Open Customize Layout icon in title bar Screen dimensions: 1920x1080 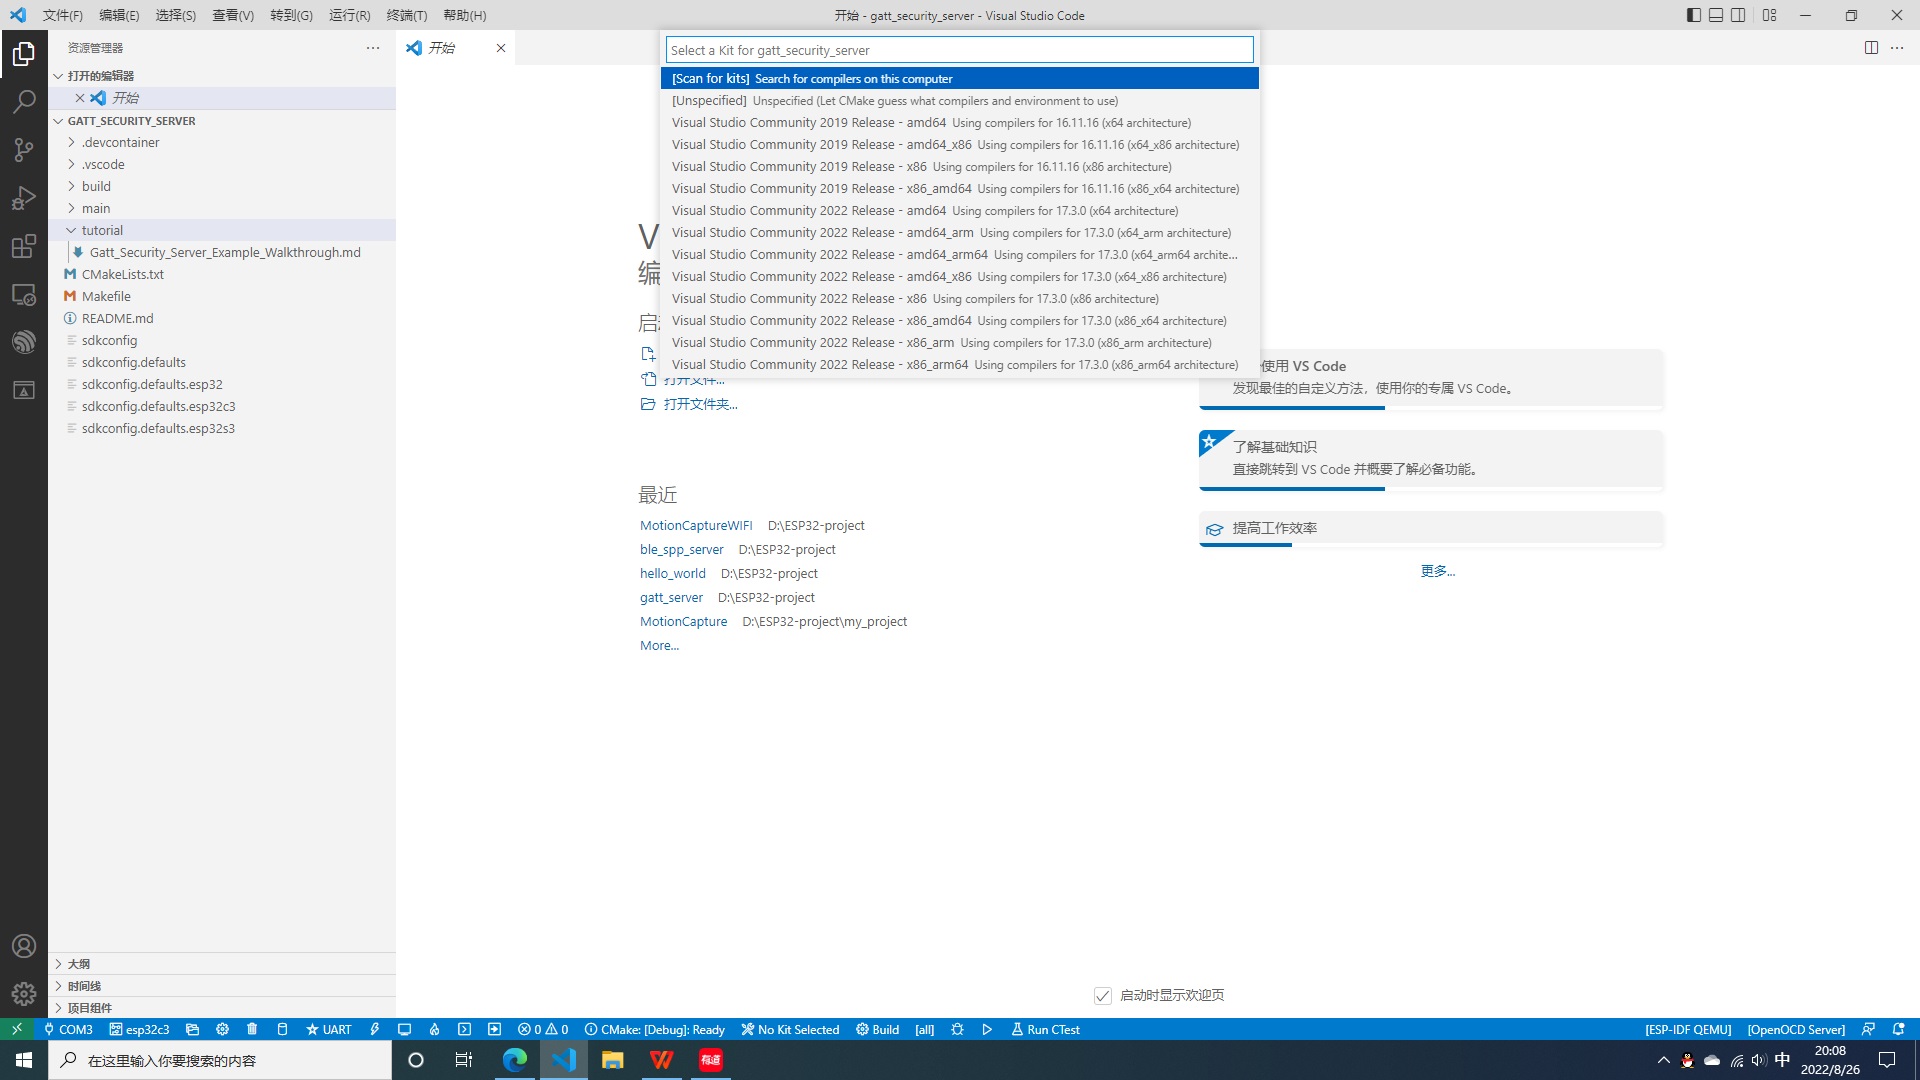tap(1770, 15)
